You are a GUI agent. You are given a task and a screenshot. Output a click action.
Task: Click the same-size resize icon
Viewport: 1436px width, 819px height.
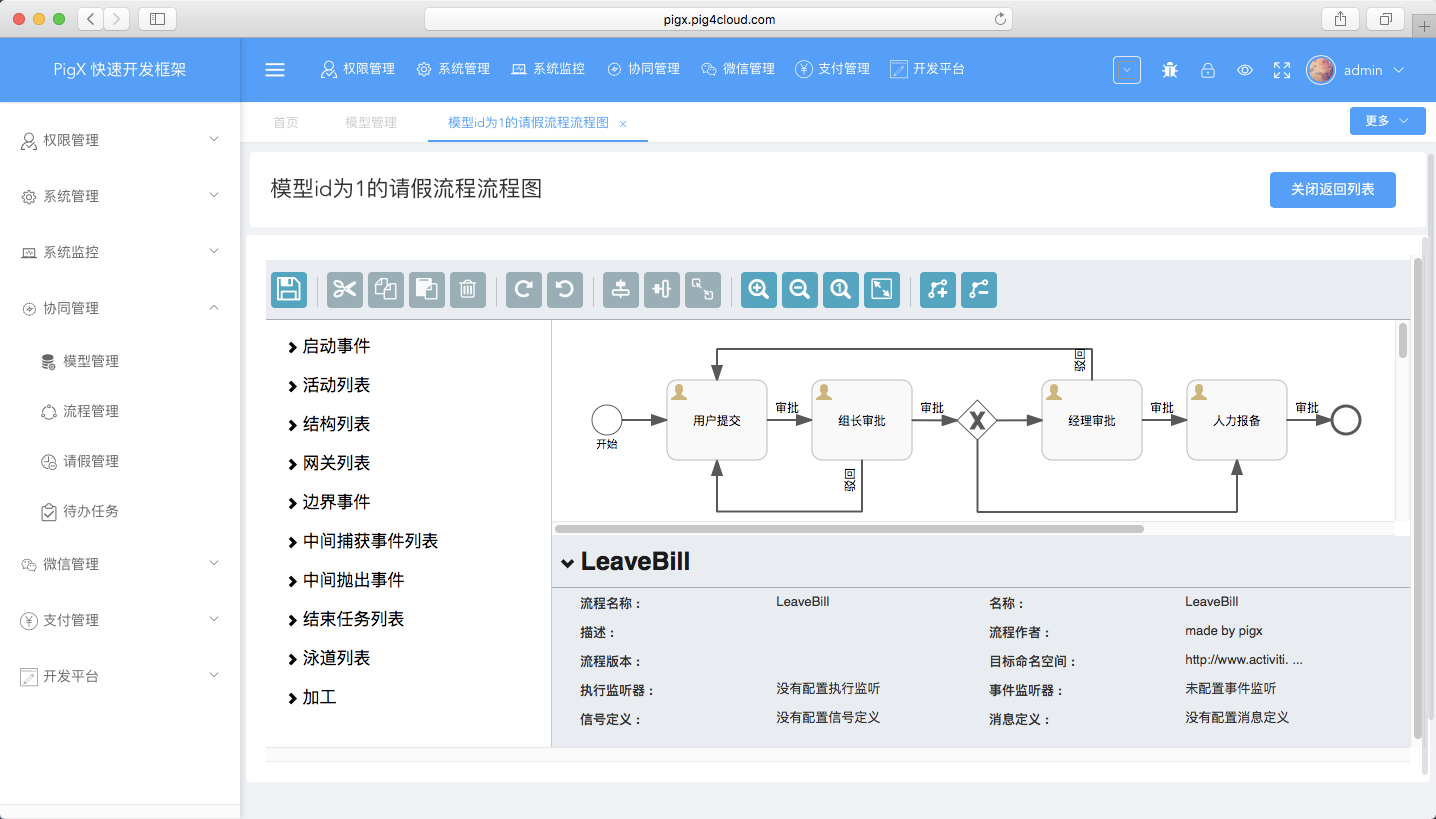coord(703,290)
